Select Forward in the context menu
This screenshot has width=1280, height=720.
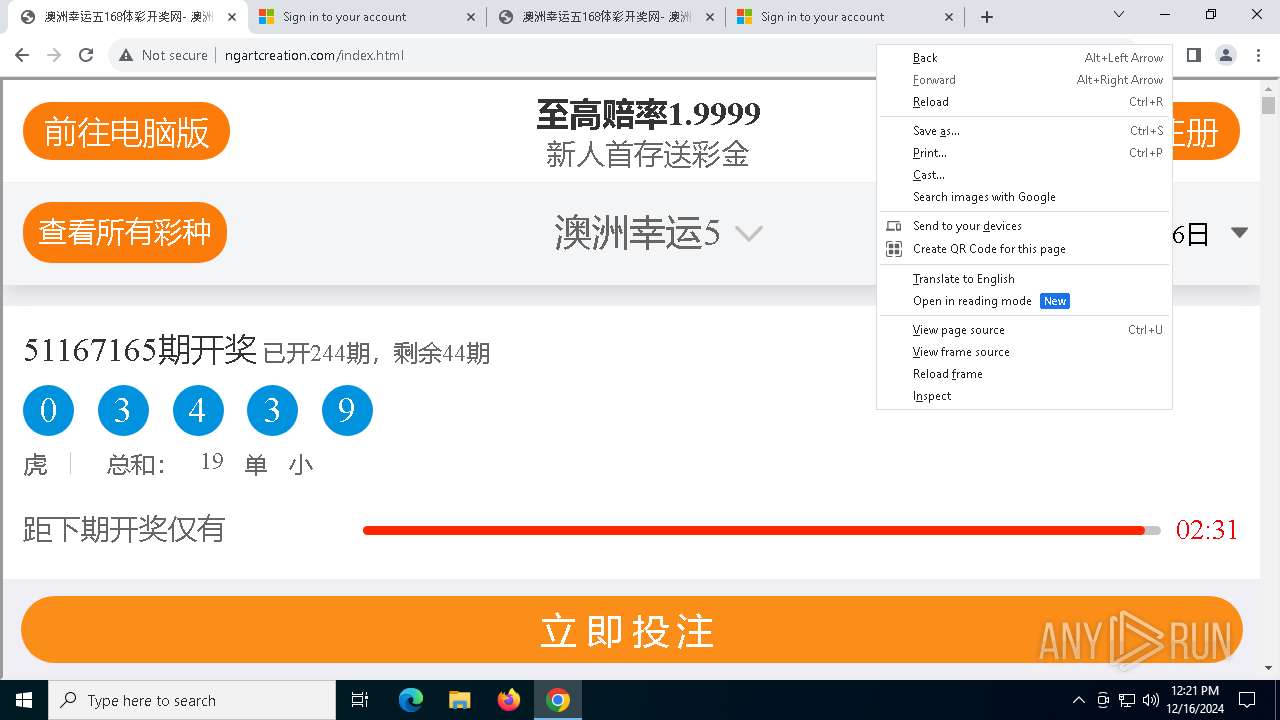click(x=1024, y=80)
